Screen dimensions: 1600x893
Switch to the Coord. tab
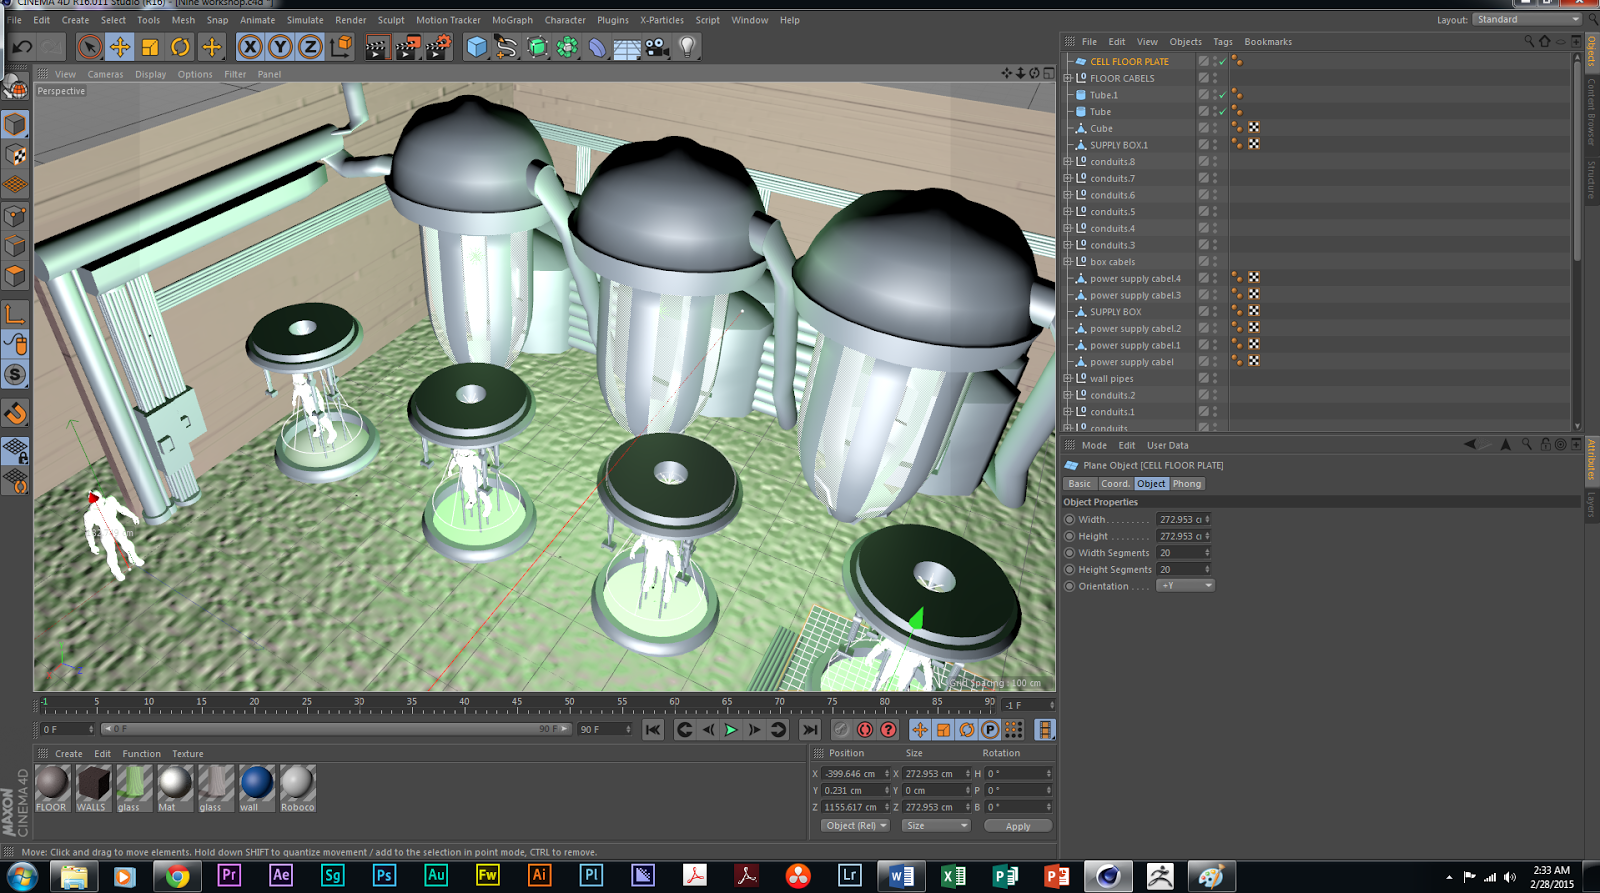click(1114, 484)
